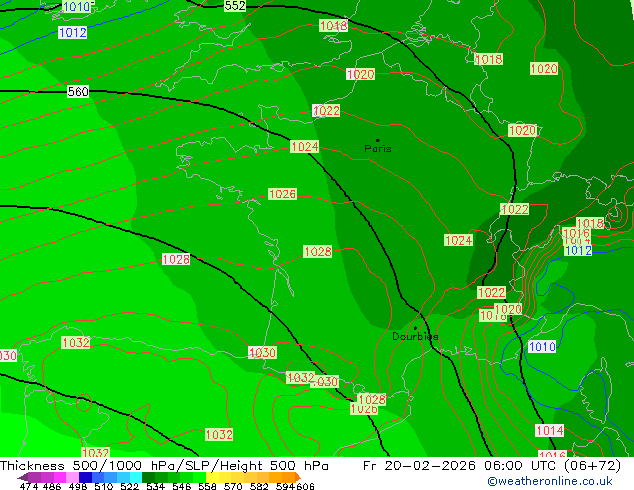Select the 552 height contour label
The image size is (634, 490).
click(x=235, y=6)
